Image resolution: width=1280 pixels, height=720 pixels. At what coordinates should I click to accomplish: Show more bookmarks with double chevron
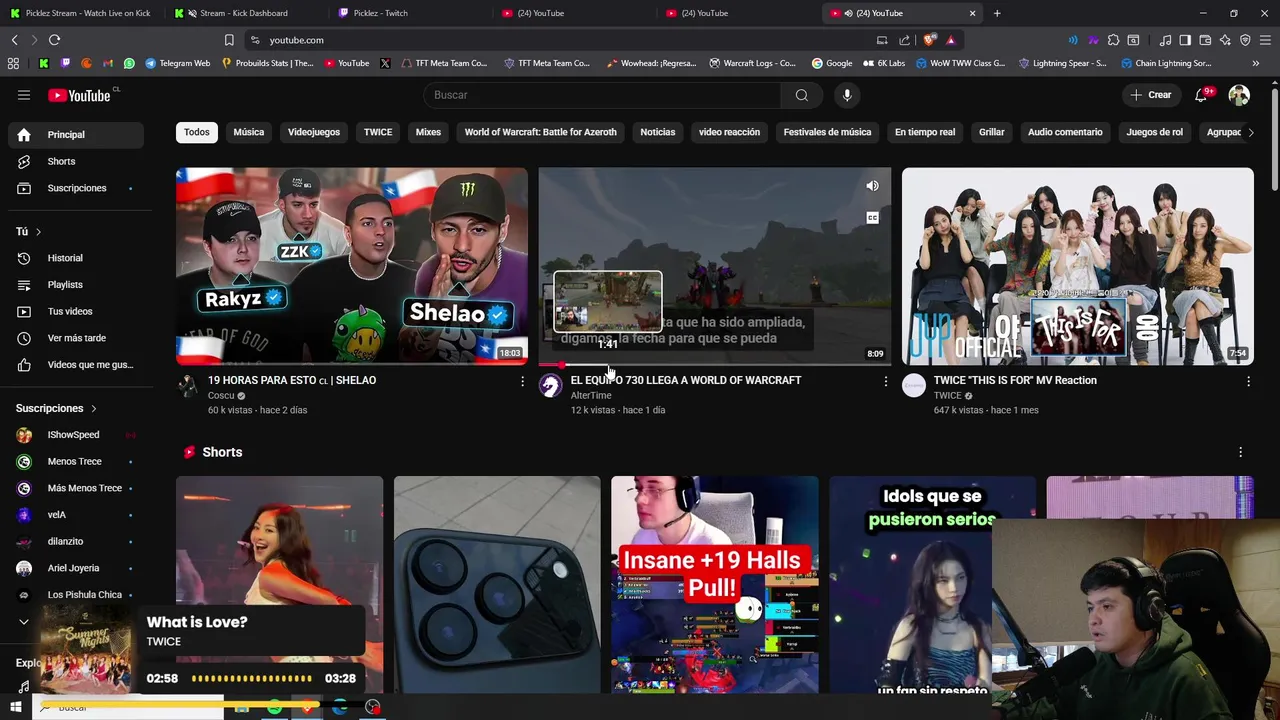pyautogui.click(x=1255, y=63)
